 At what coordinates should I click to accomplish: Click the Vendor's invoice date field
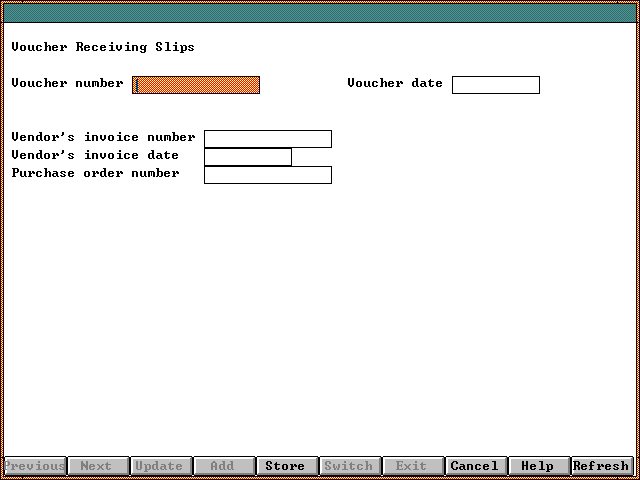(x=247, y=157)
